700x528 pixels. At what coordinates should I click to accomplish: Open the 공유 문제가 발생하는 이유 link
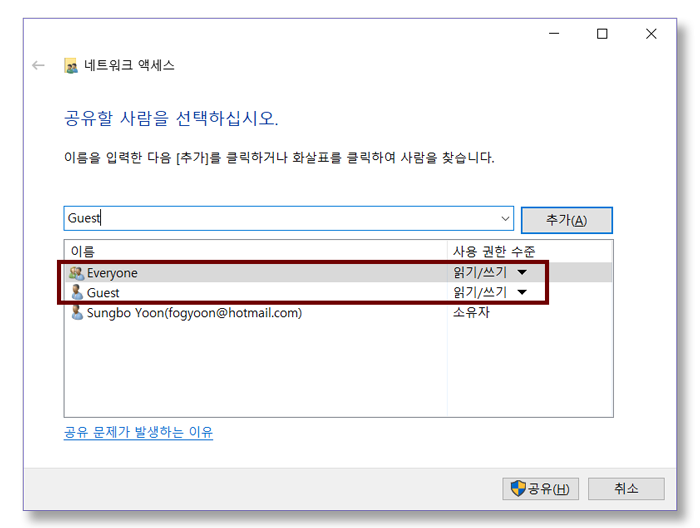click(138, 432)
